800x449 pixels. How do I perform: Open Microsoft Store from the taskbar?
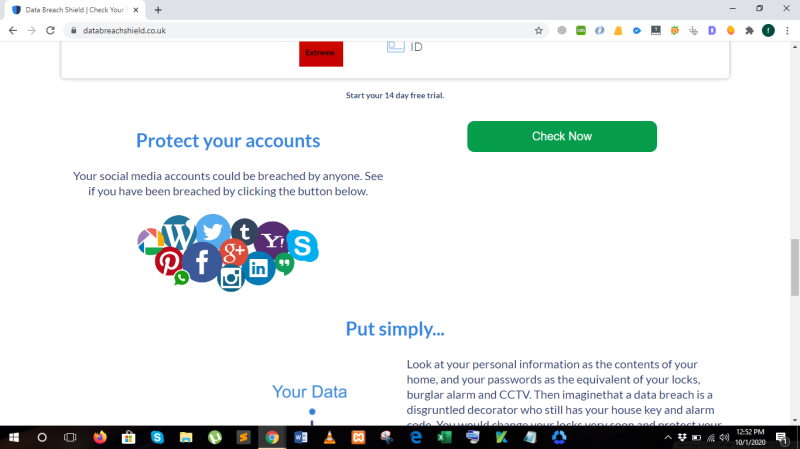pos(129,437)
